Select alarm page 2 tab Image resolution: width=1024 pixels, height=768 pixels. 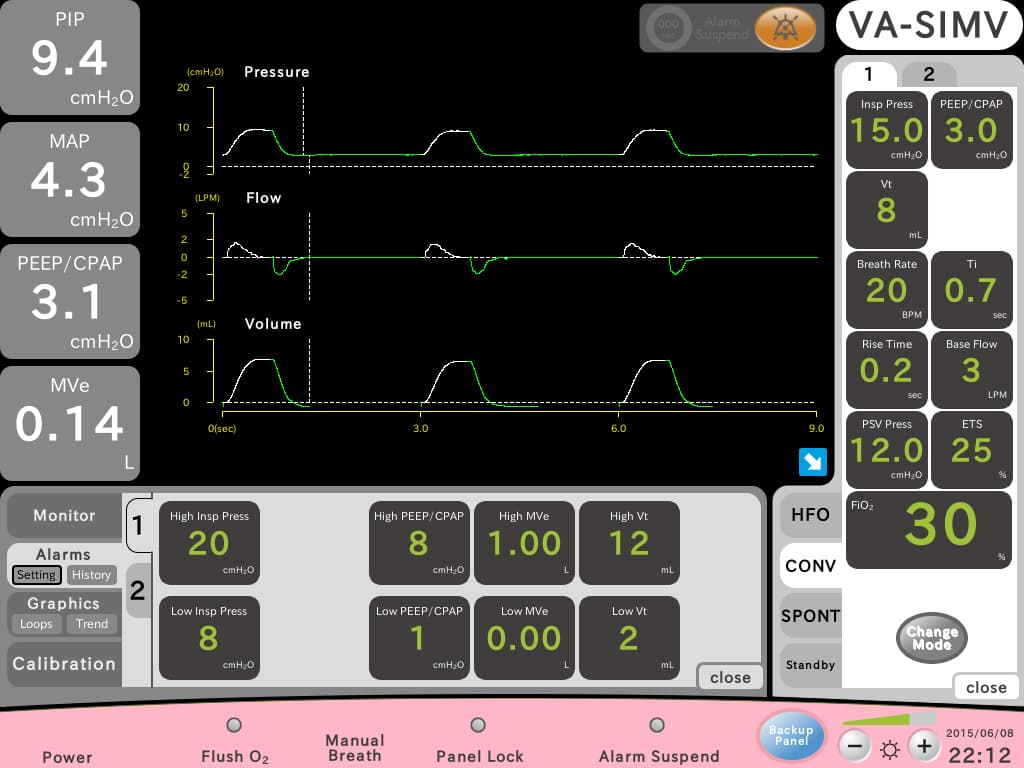[x=138, y=590]
